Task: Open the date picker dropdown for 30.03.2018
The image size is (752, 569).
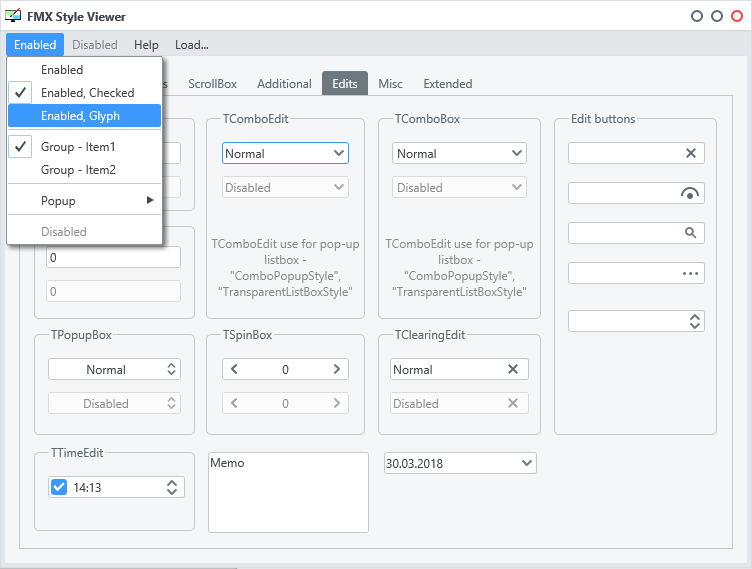Action: pyautogui.click(x=527, y=463)
